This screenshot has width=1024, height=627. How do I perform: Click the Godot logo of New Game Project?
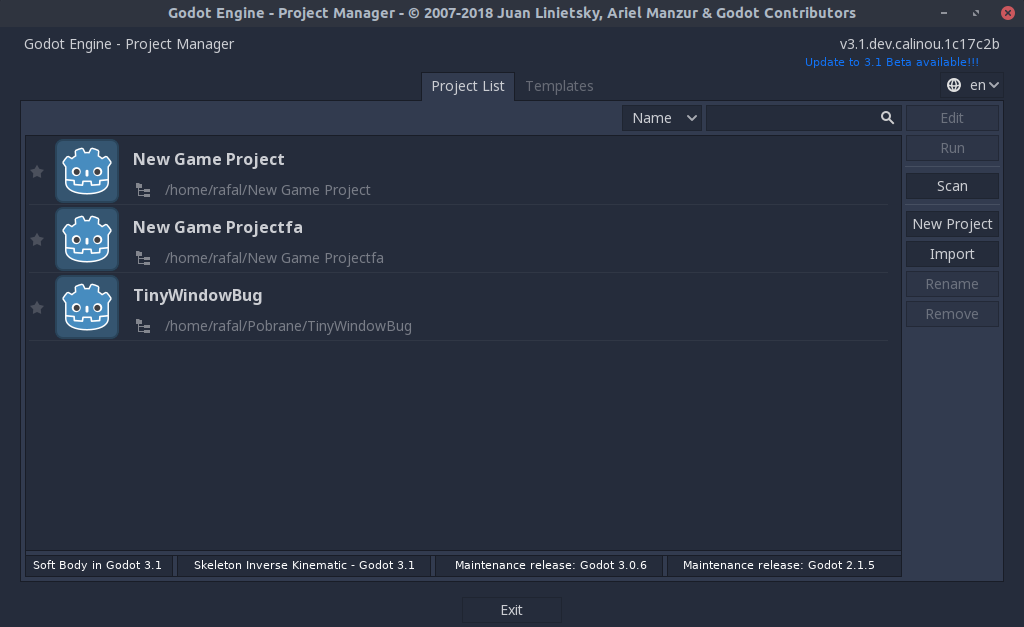tap(87, 171)
